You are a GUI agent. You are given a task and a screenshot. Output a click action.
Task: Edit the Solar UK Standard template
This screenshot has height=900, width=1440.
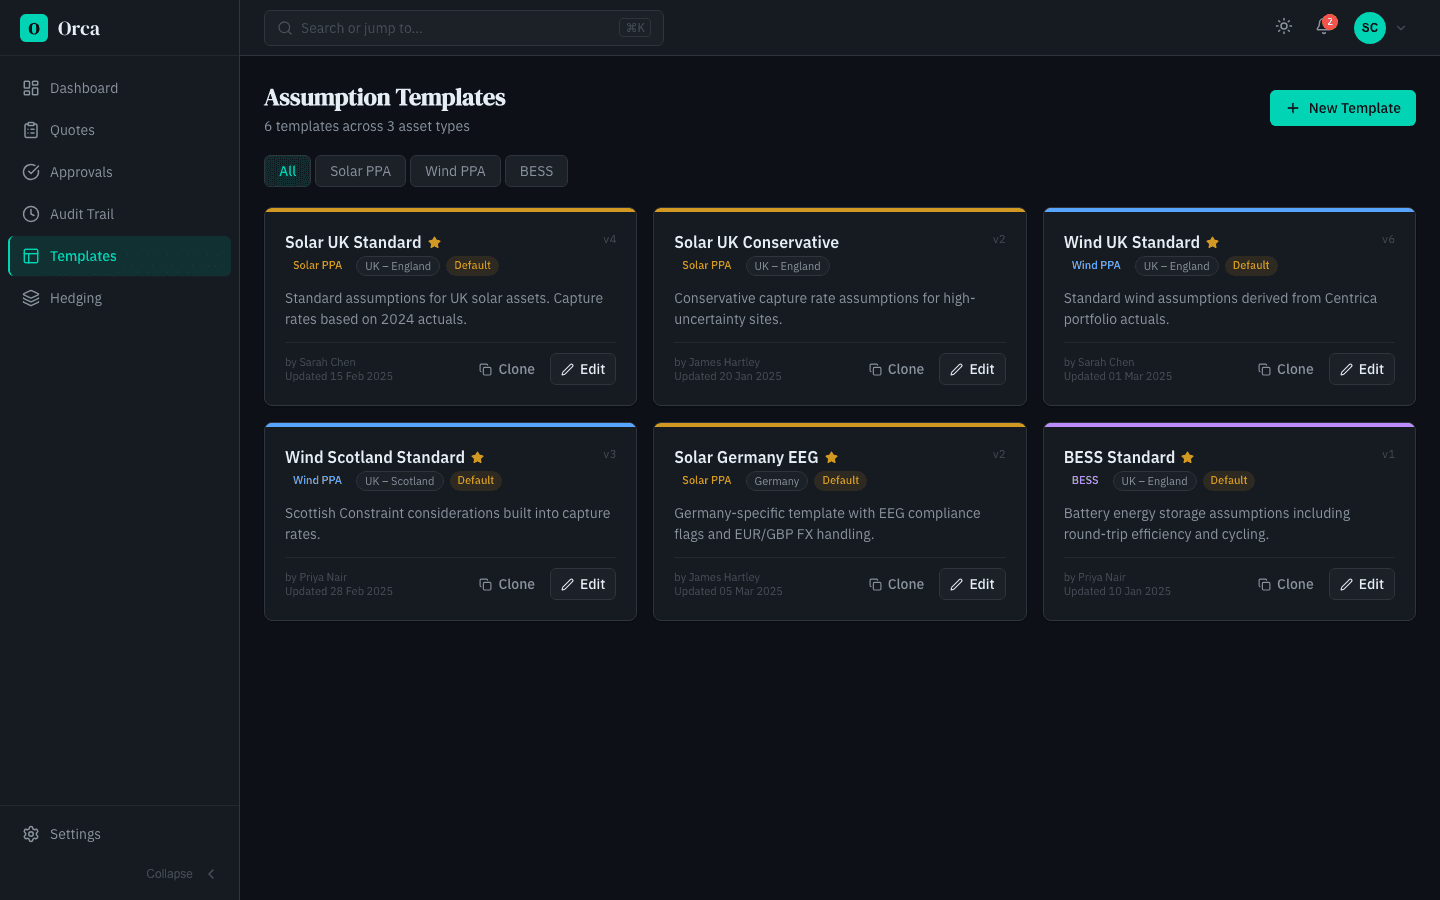tap(583, 369)
